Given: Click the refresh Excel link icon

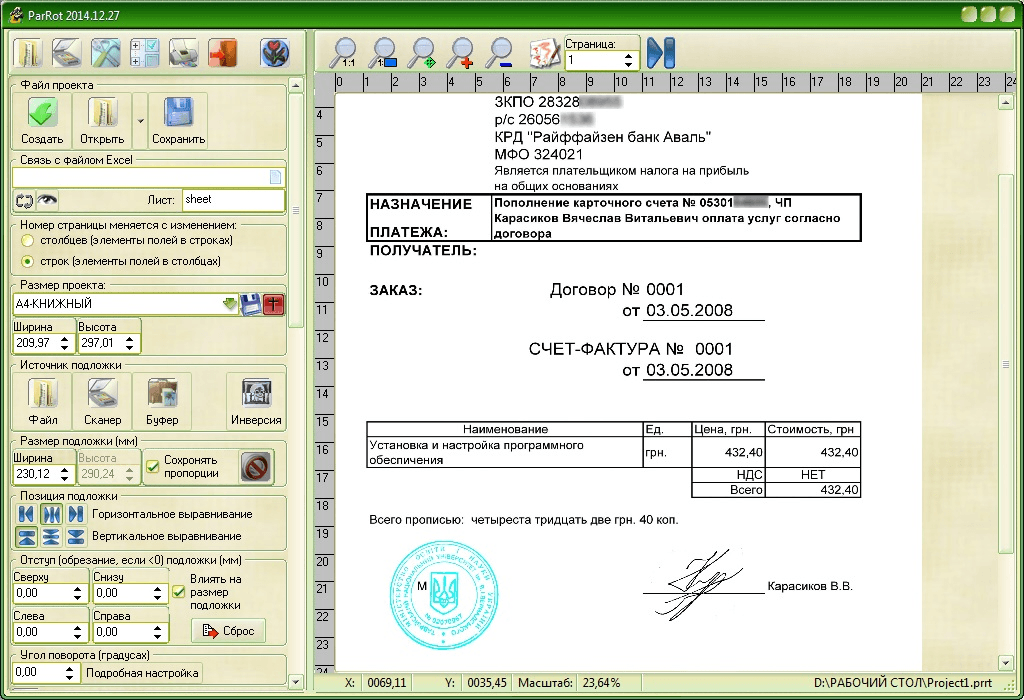Looking at the screenshot, I should (x=24, y=200).
